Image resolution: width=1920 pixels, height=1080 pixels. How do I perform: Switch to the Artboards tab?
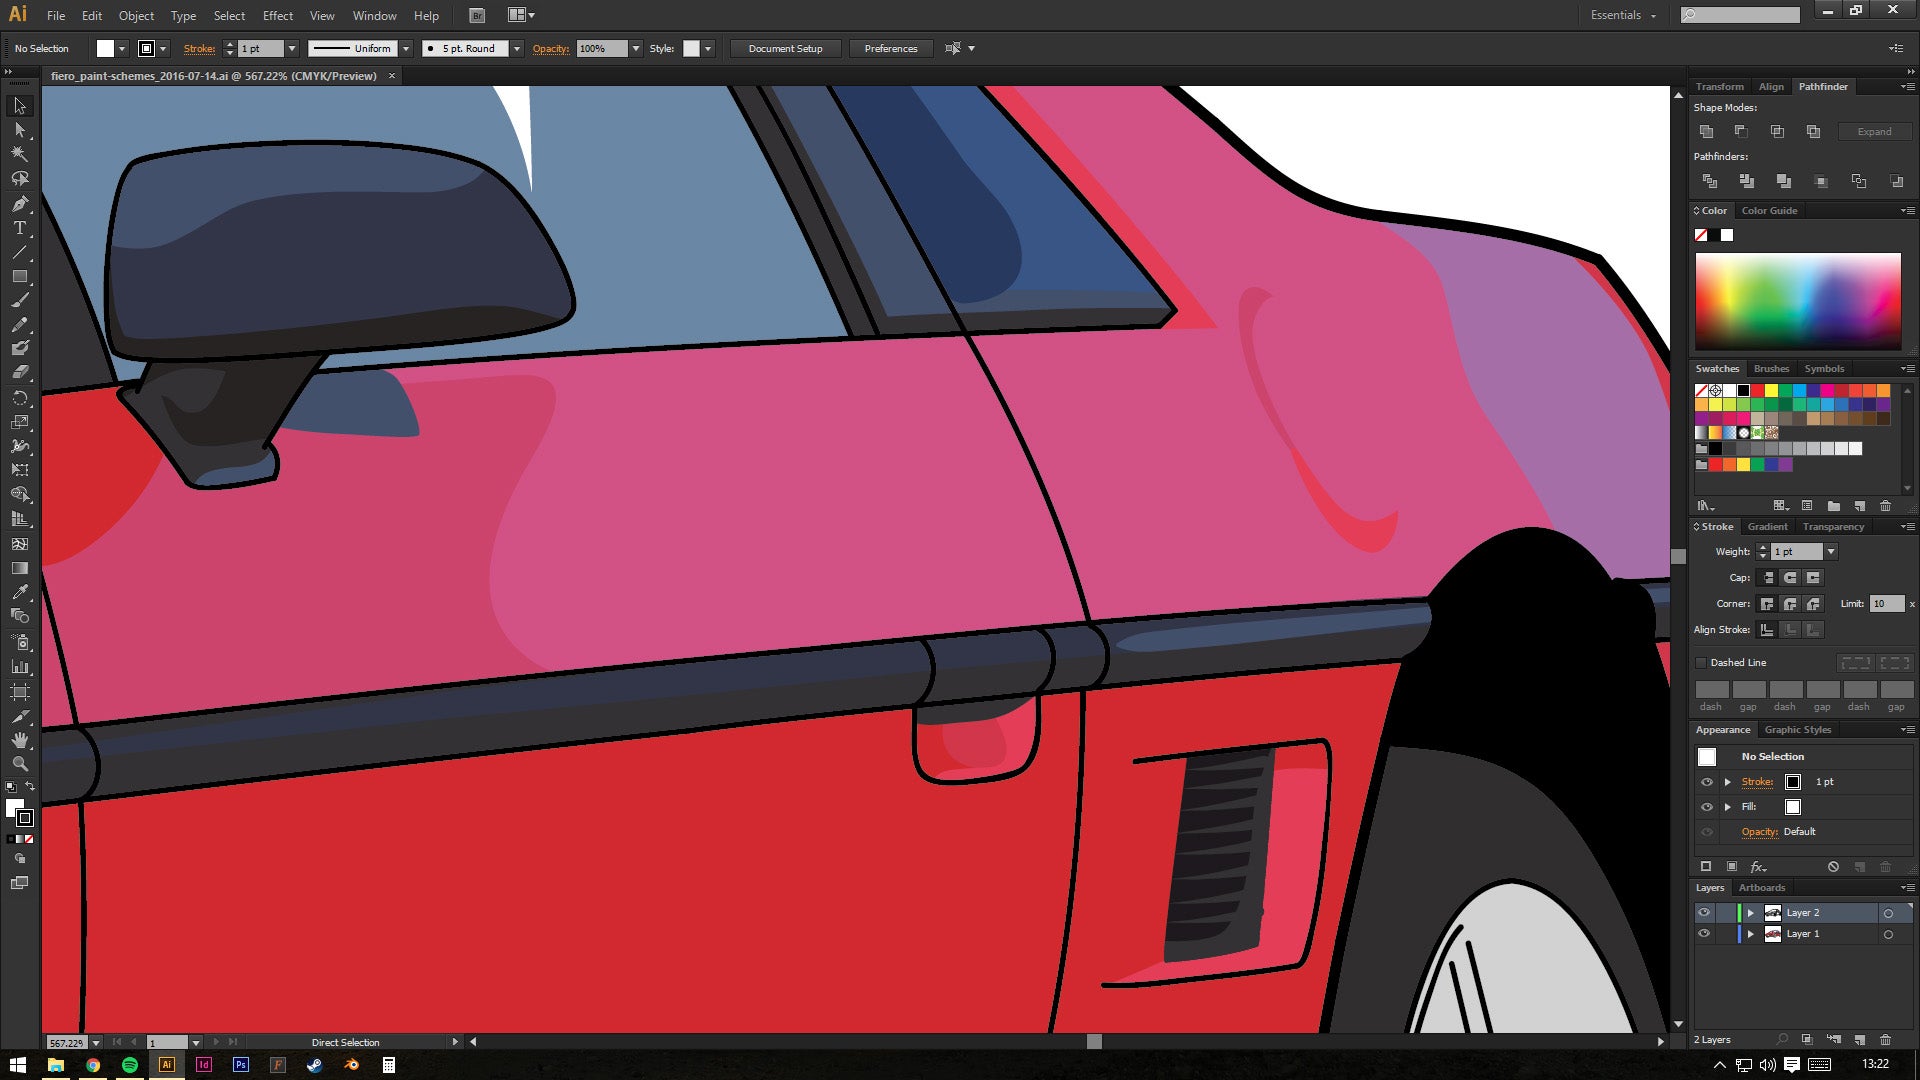(x=1761, y=888)
